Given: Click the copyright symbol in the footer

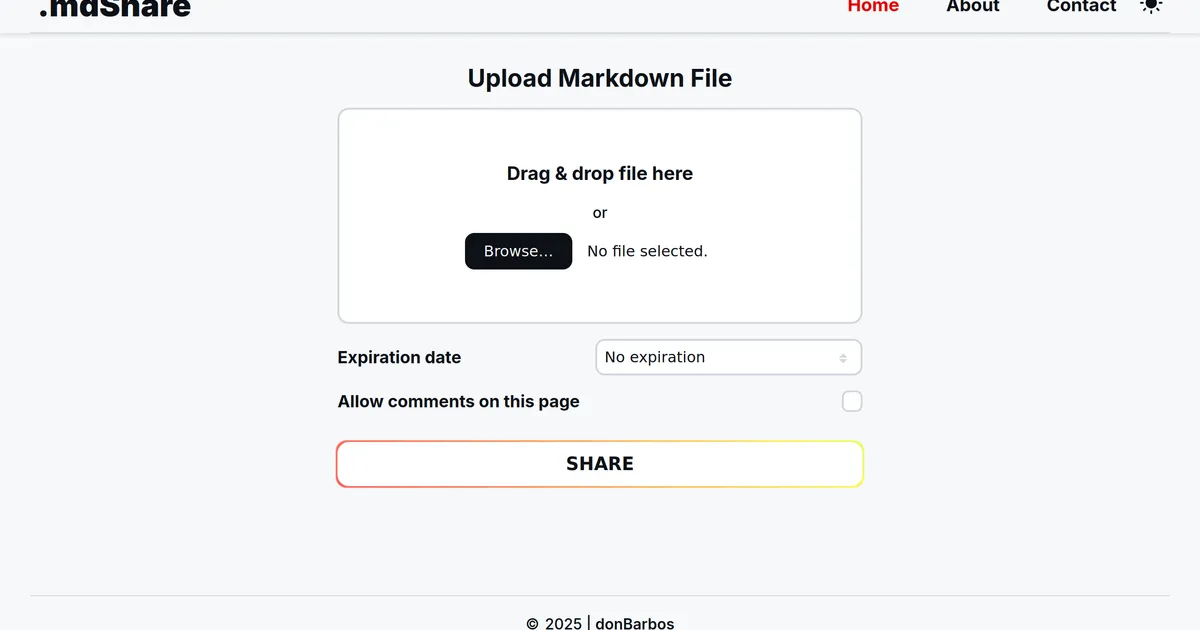Looking at the screenshot, I should click(532, 624).
